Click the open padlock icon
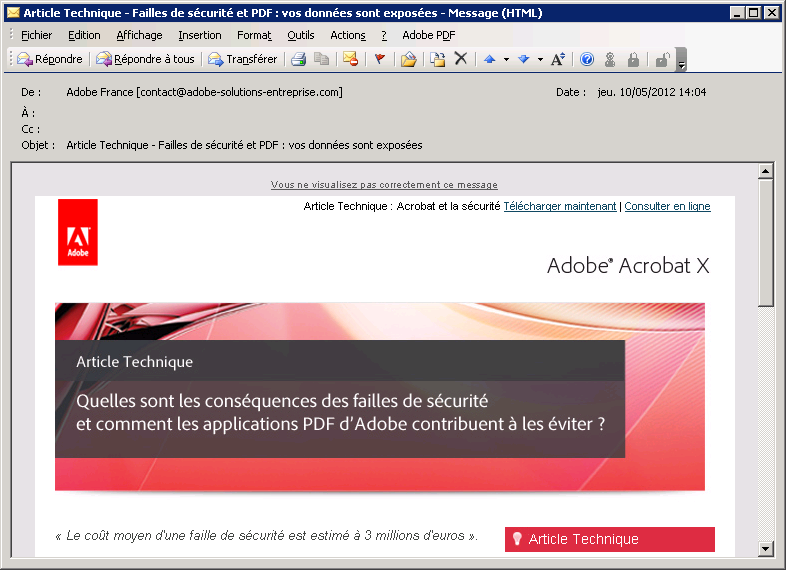Viewport: 786px width, 570px height. [662, 59]
